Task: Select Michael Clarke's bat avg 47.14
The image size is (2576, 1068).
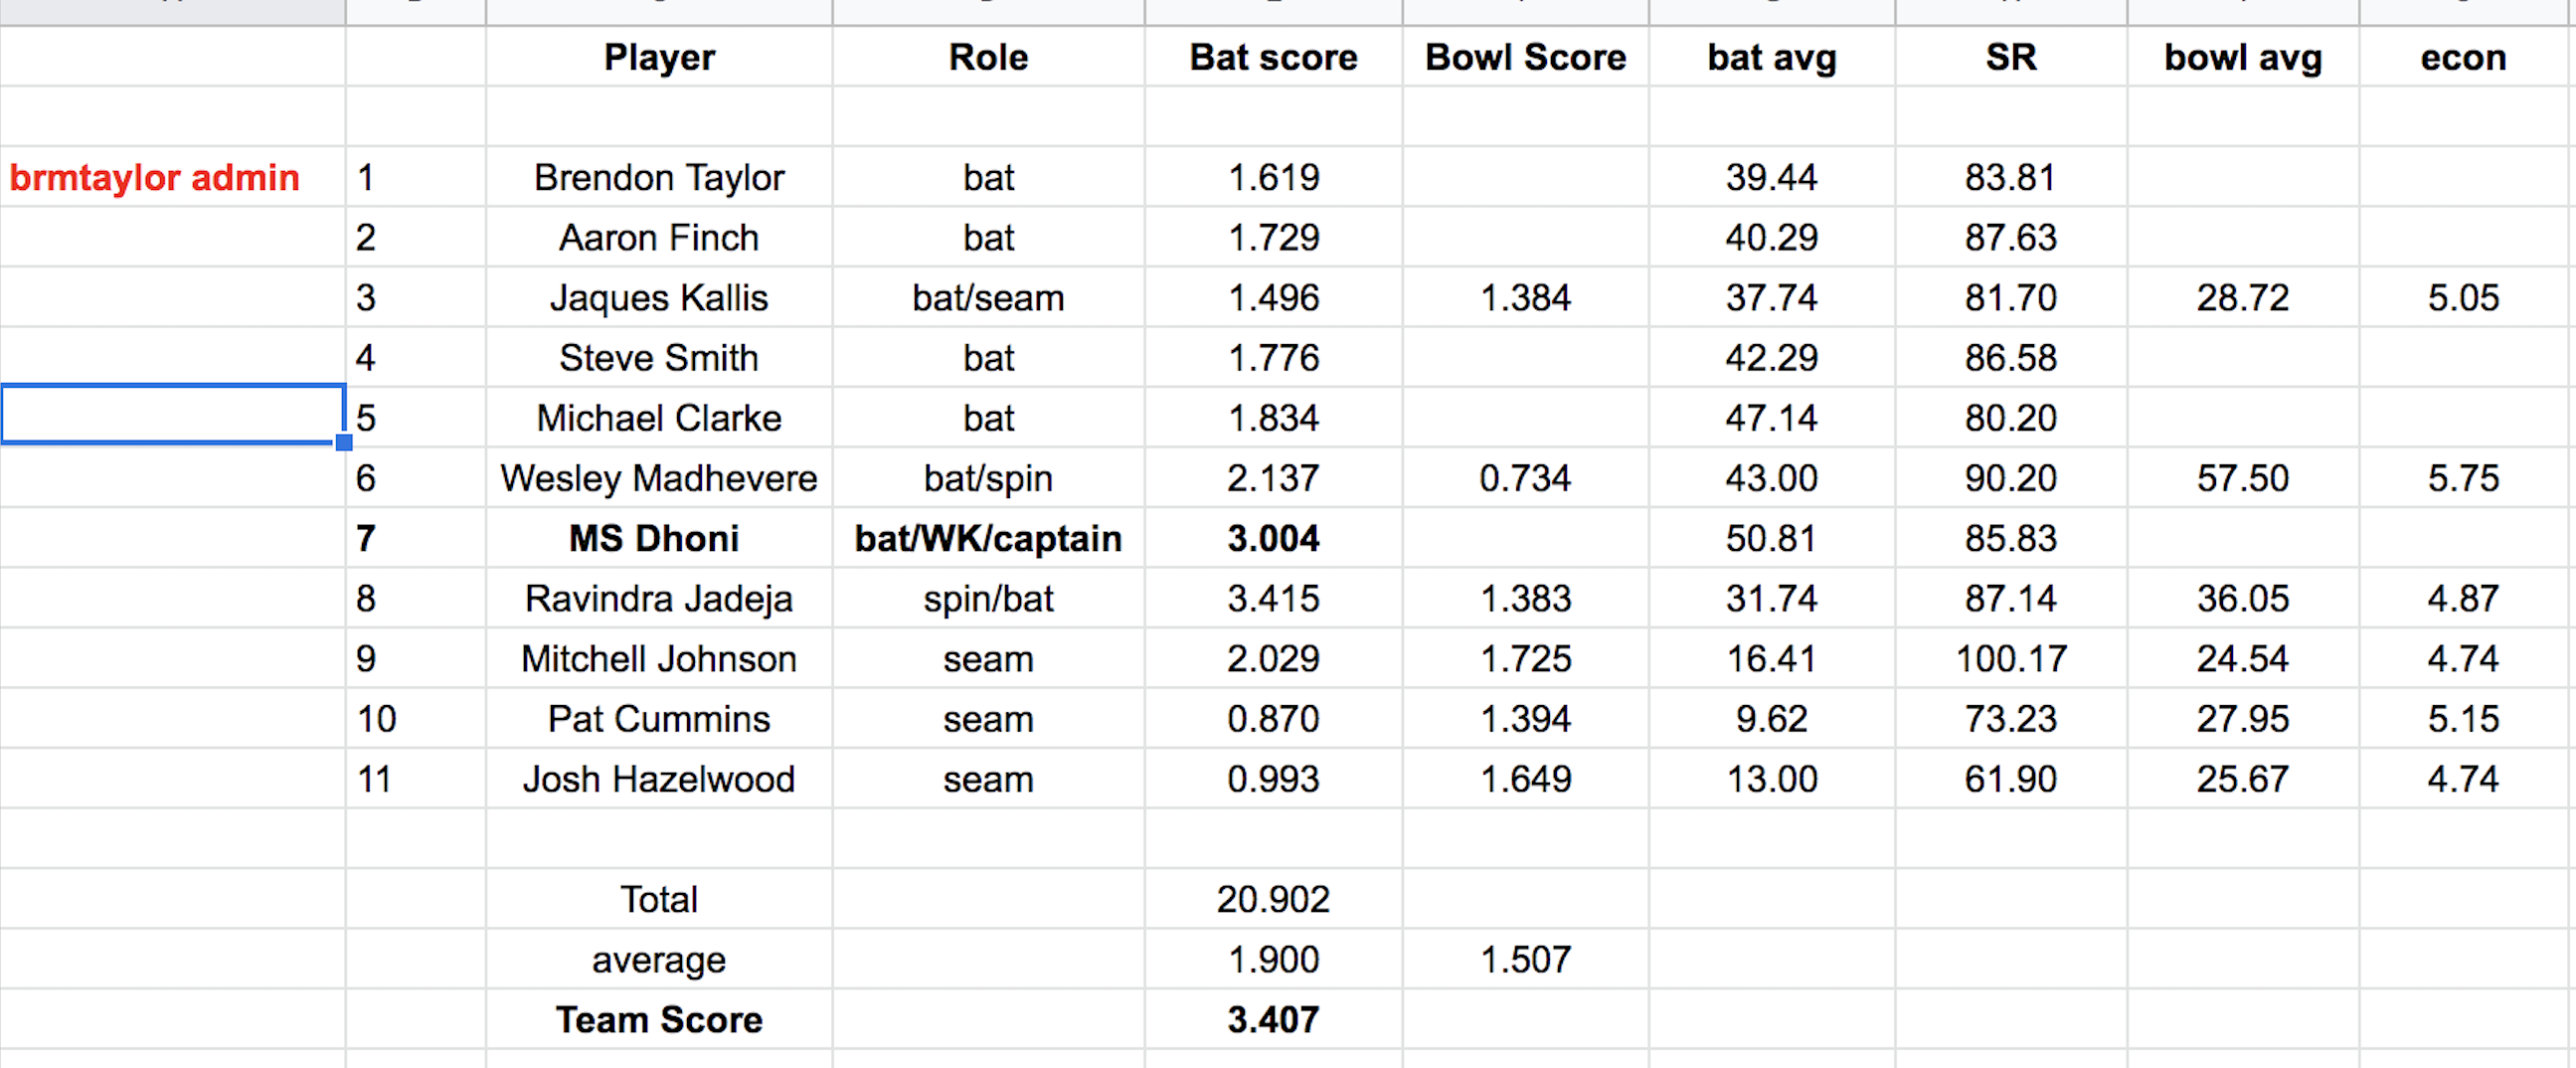Action: tap(1771, 418)
